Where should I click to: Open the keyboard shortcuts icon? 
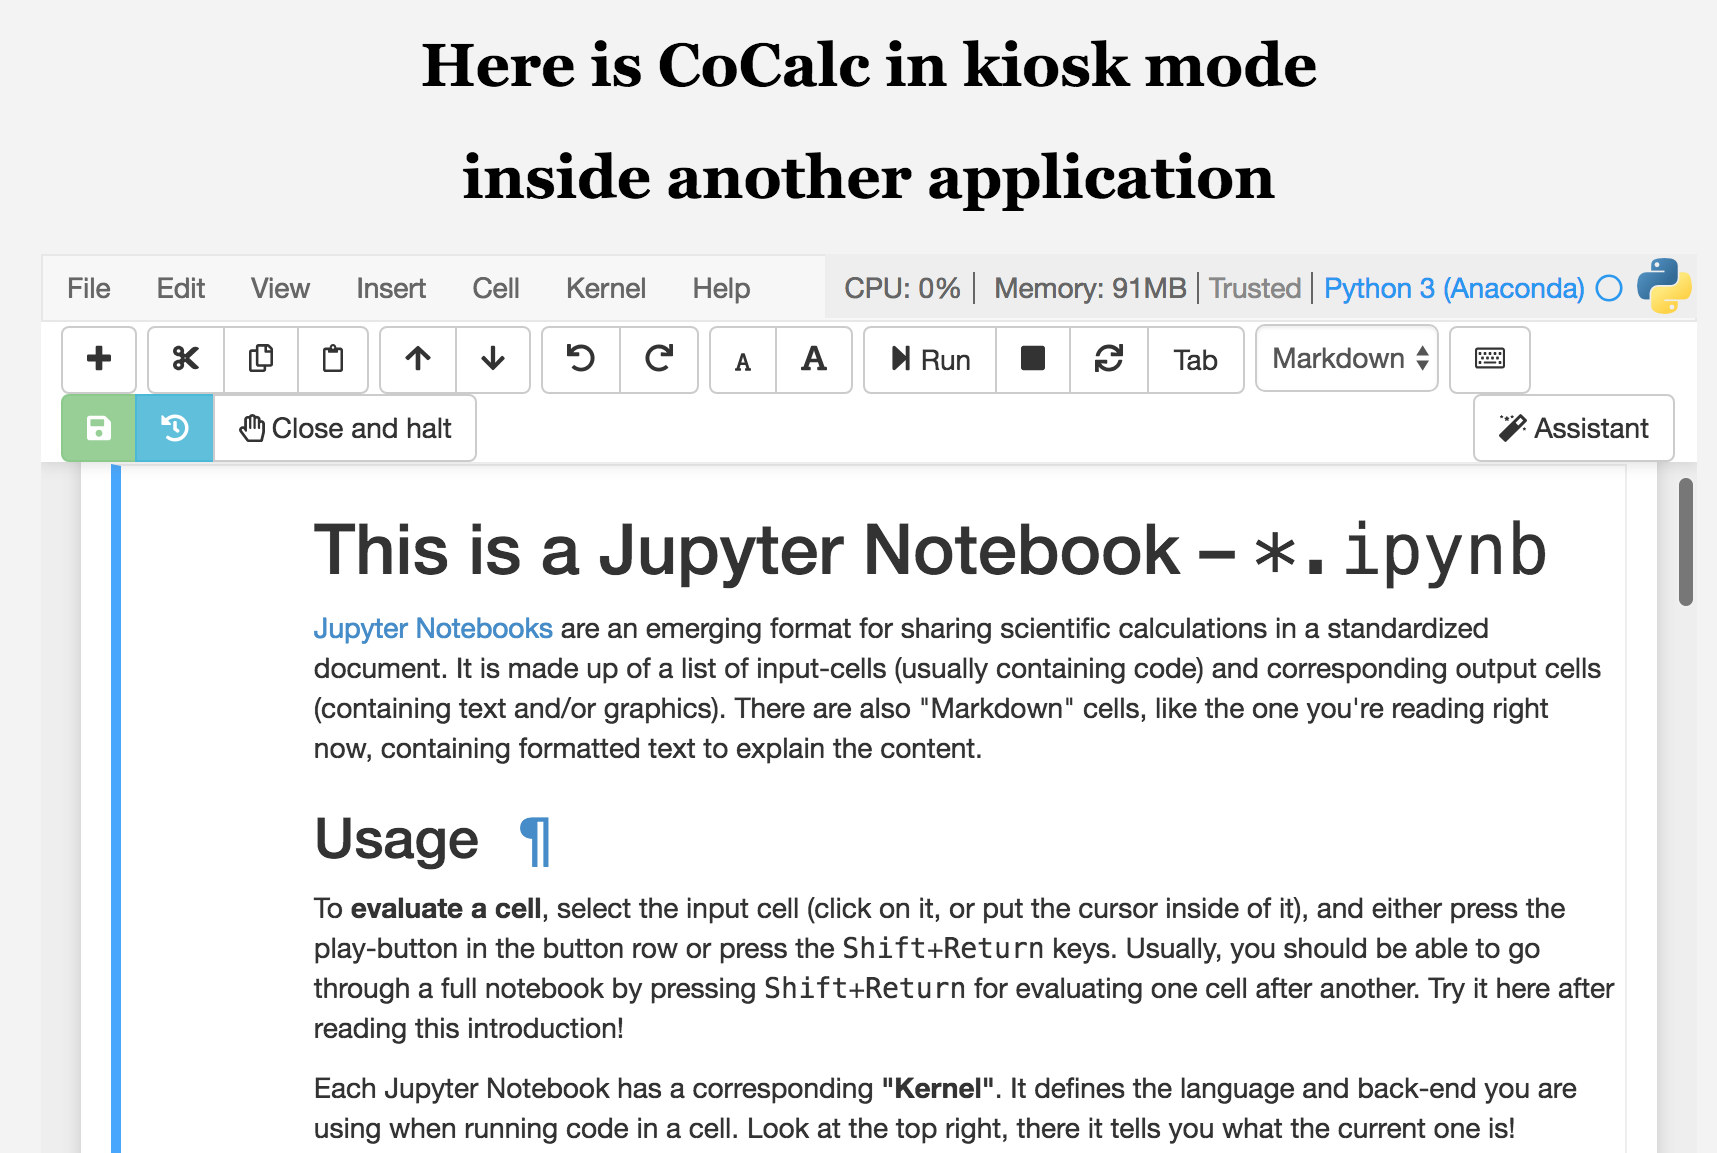[1489, 359]
